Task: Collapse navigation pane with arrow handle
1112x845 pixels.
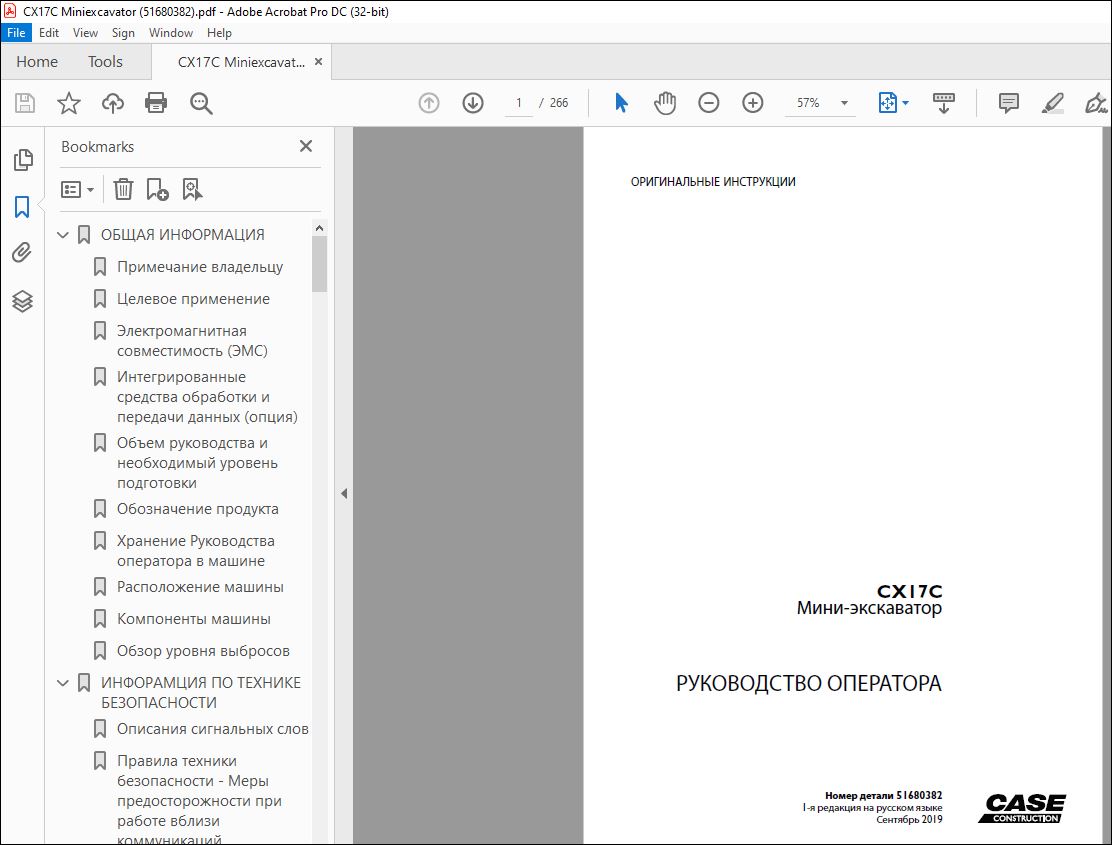Action: 344,493
